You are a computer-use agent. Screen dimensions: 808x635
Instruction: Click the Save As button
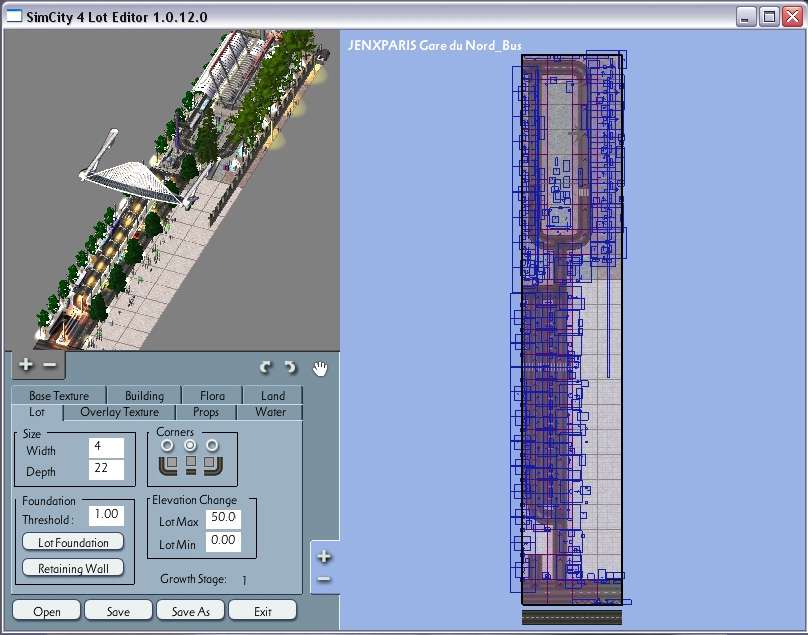pyautogui.click(x=190, y=611)
